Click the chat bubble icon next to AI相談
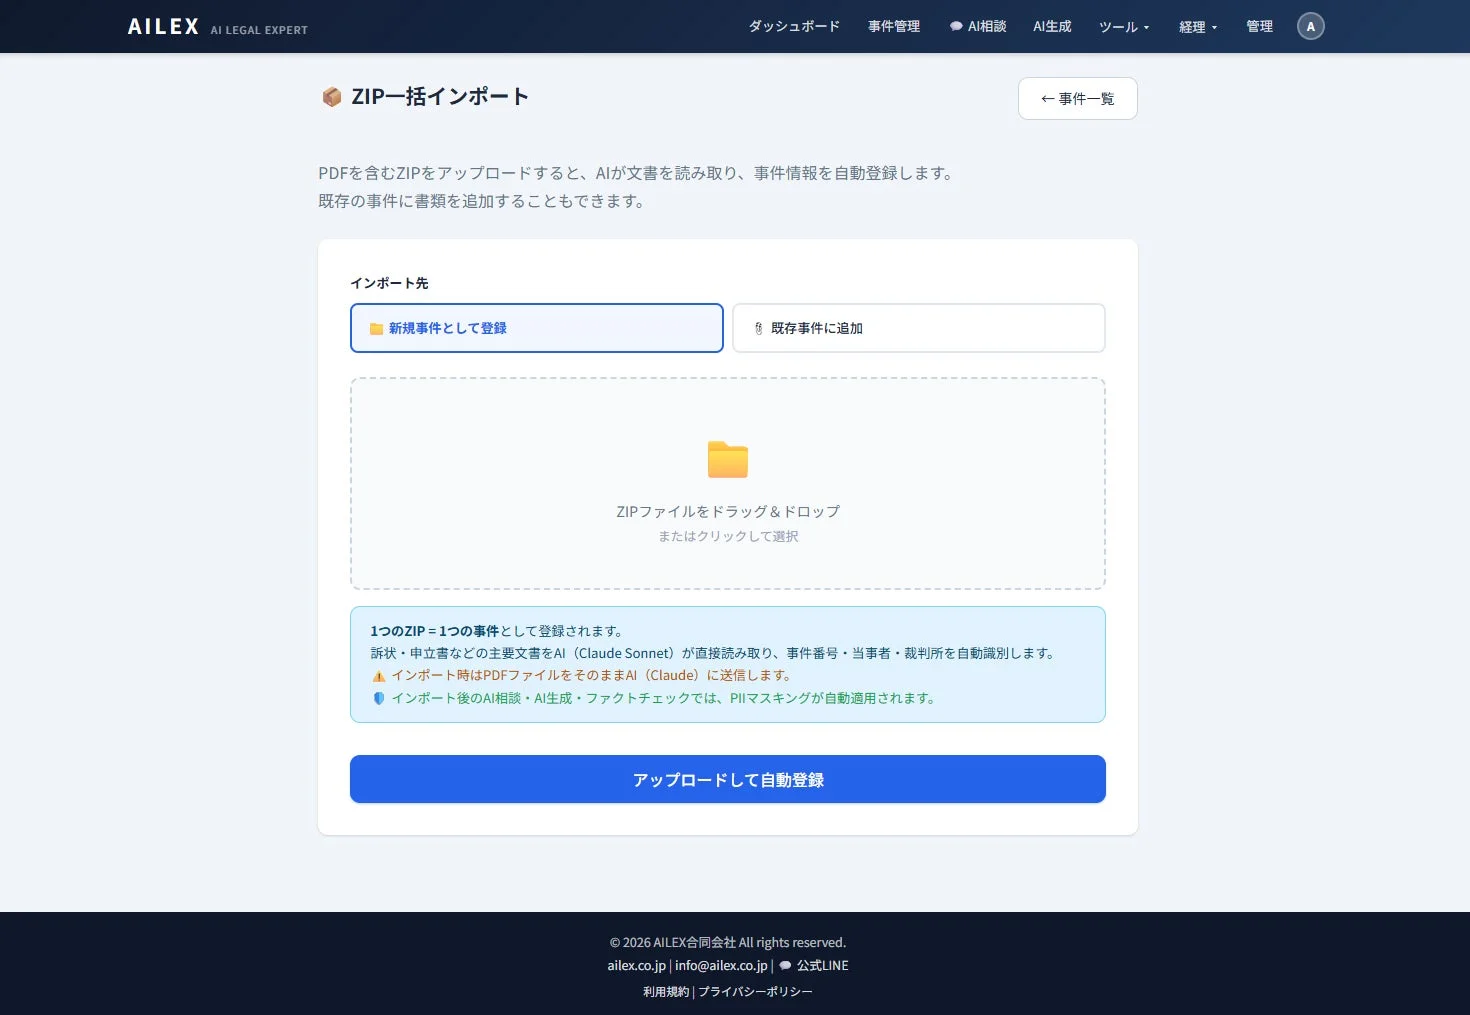1470x1015 pixels. (x=955, y=25)
